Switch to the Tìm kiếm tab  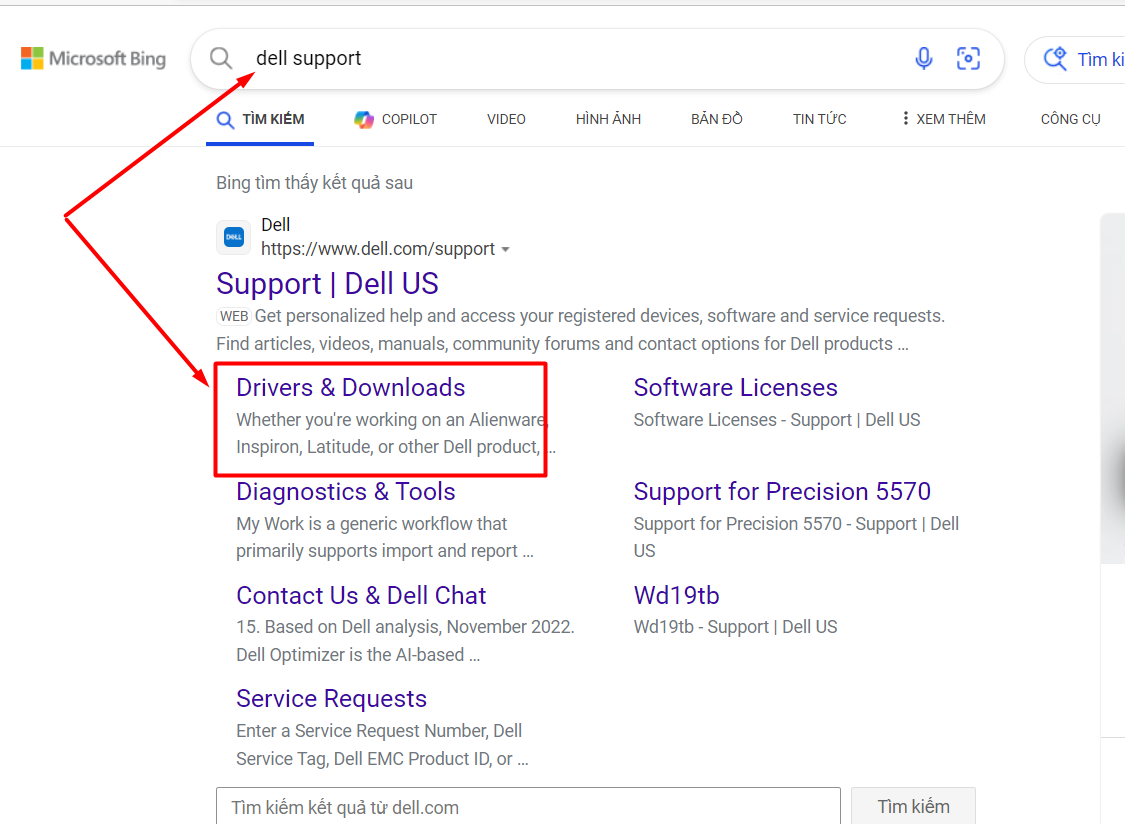pos(260,119)
